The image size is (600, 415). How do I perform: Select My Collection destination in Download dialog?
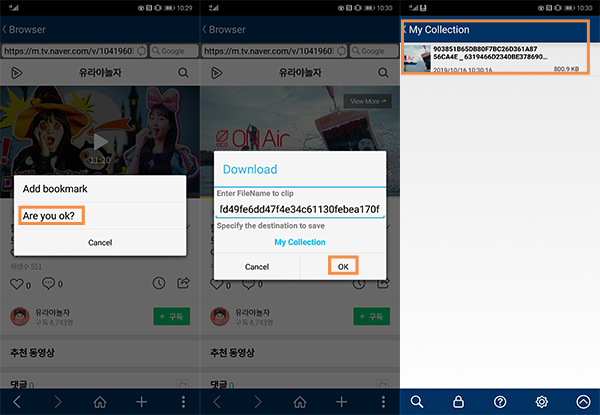[300, 242]
